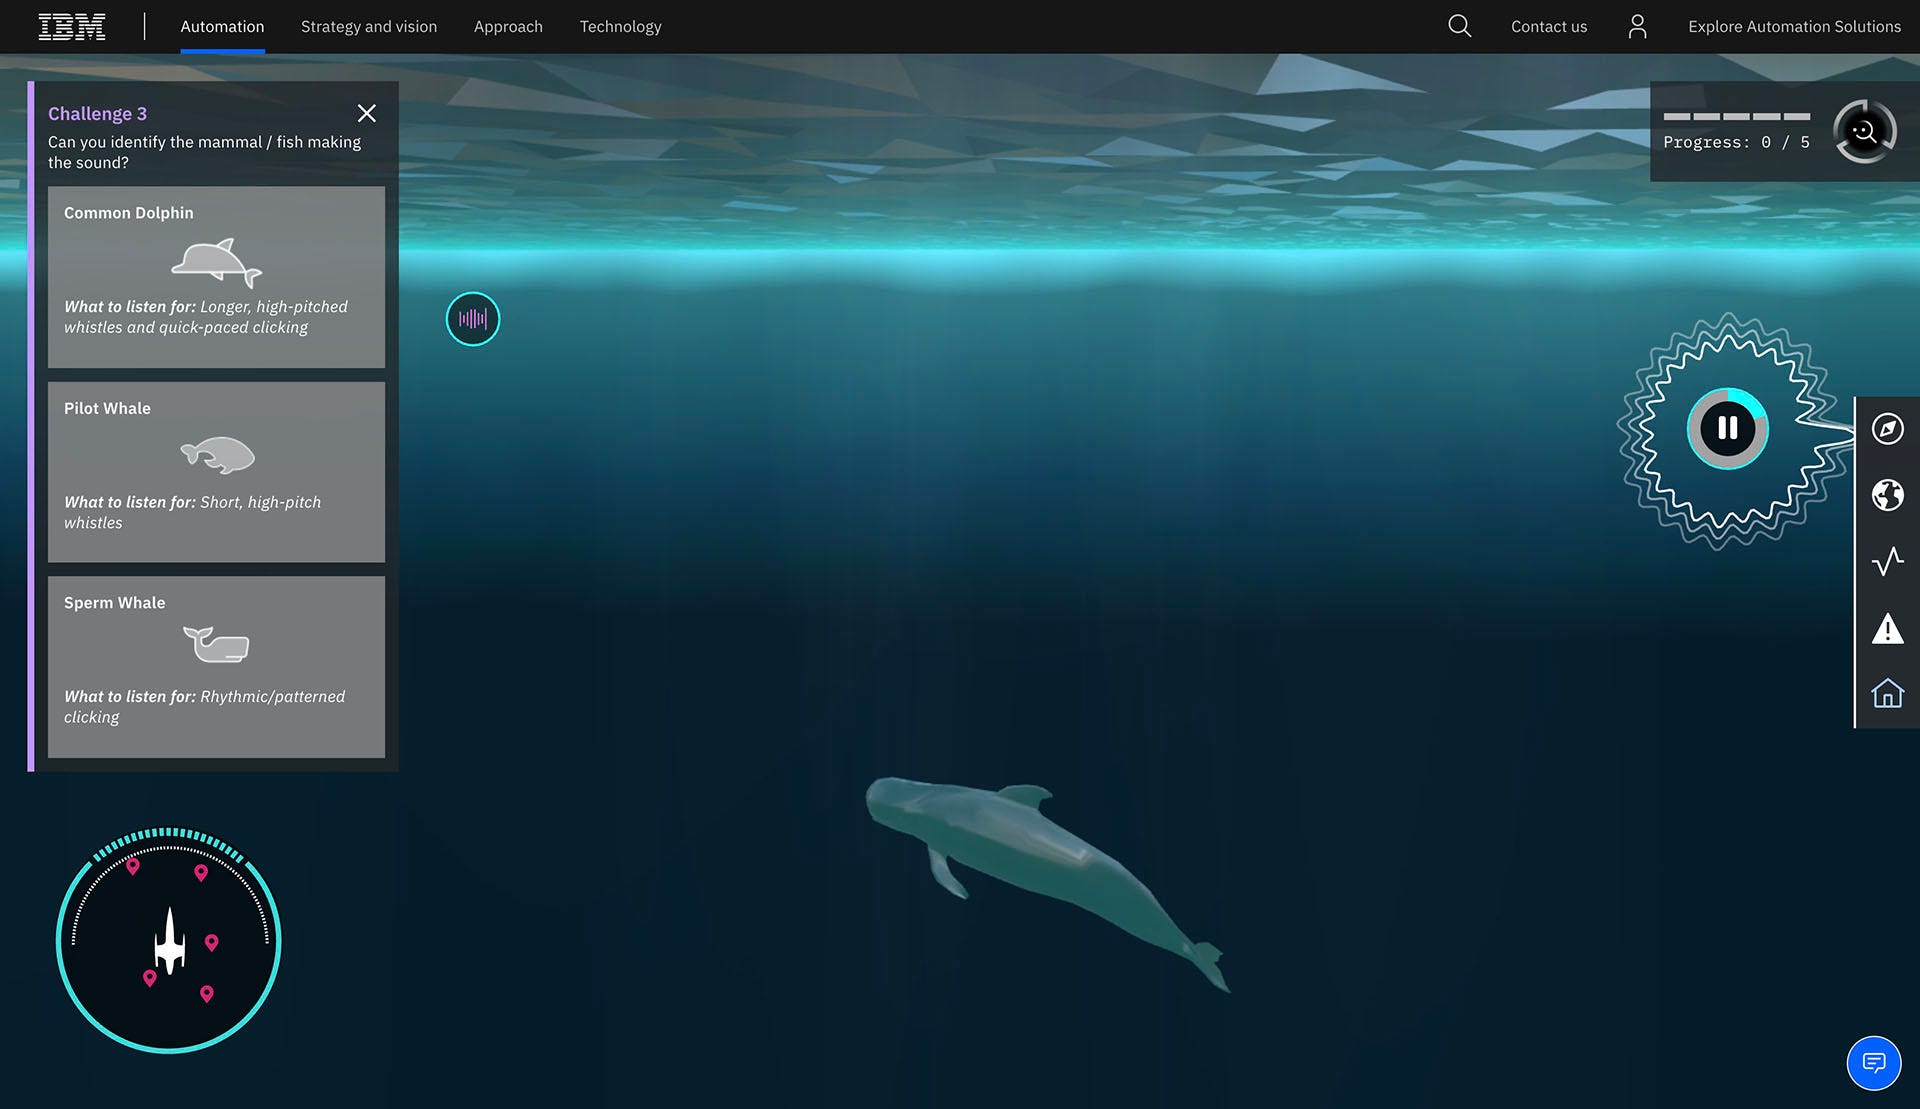This screenshot has width=1920, height=1109.
Task: Click the globe icon in sidebar
Action: (x=1887, y=495)
